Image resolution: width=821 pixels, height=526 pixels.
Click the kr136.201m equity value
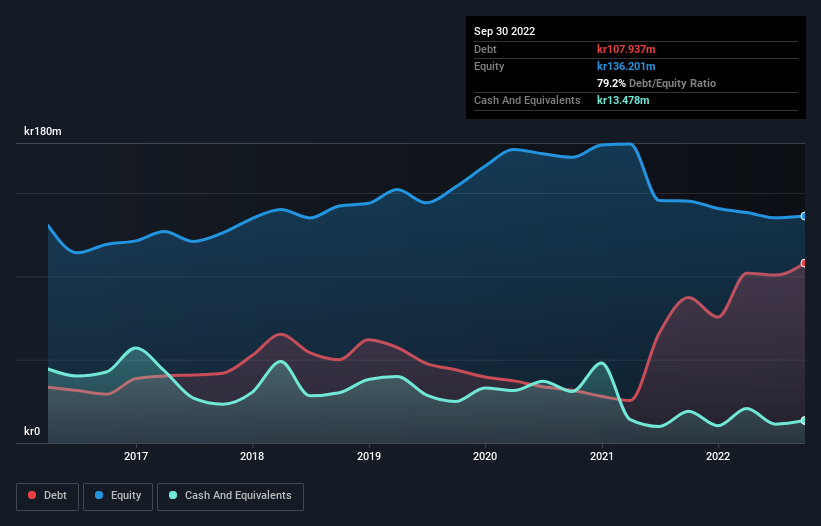[x=626, y=66]
